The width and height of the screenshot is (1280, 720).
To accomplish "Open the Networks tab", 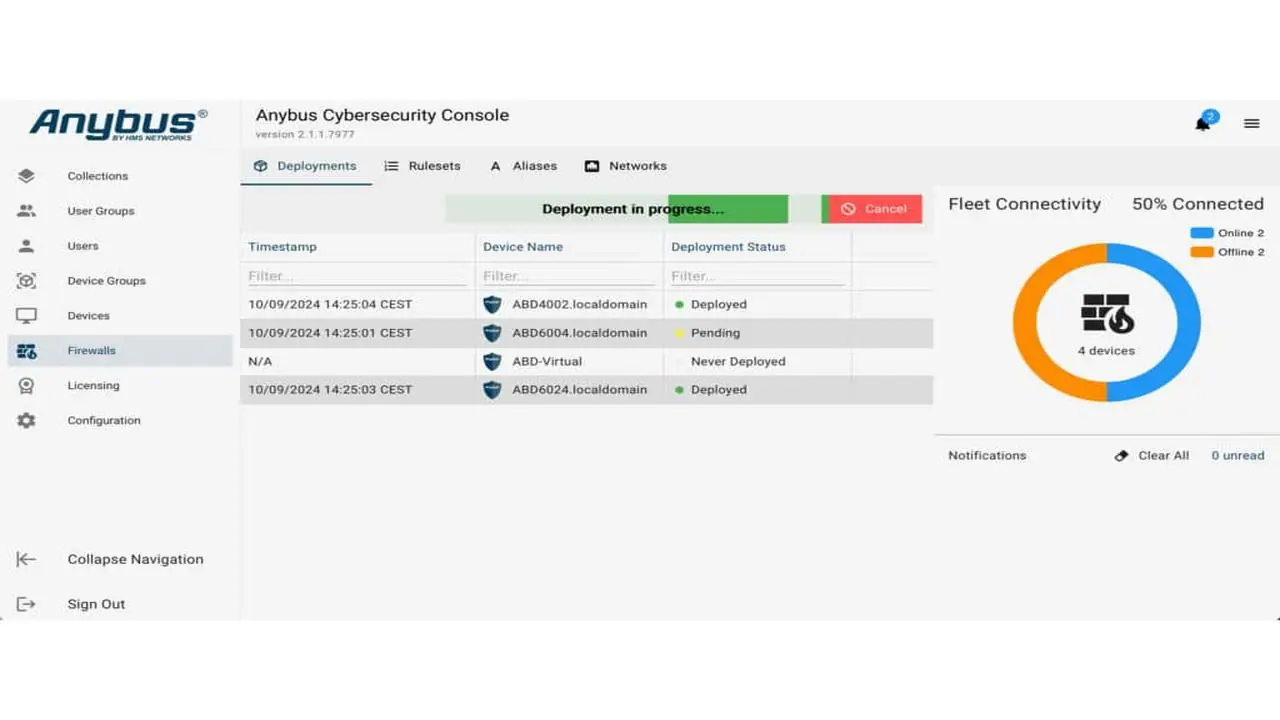I will 626,166.
